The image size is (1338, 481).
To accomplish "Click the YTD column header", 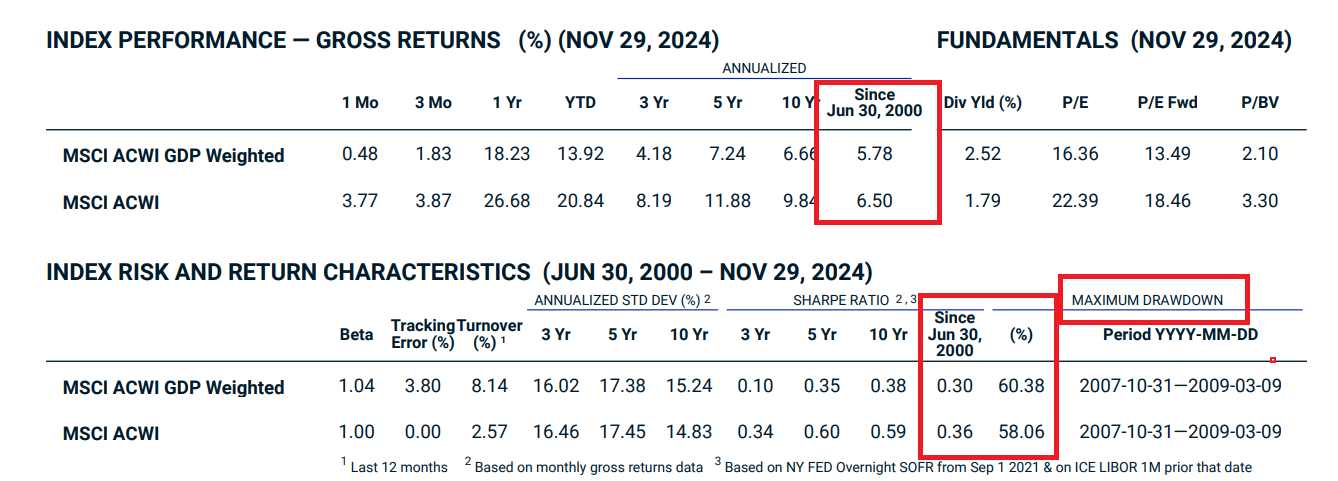I will click(x=580, y=102).
